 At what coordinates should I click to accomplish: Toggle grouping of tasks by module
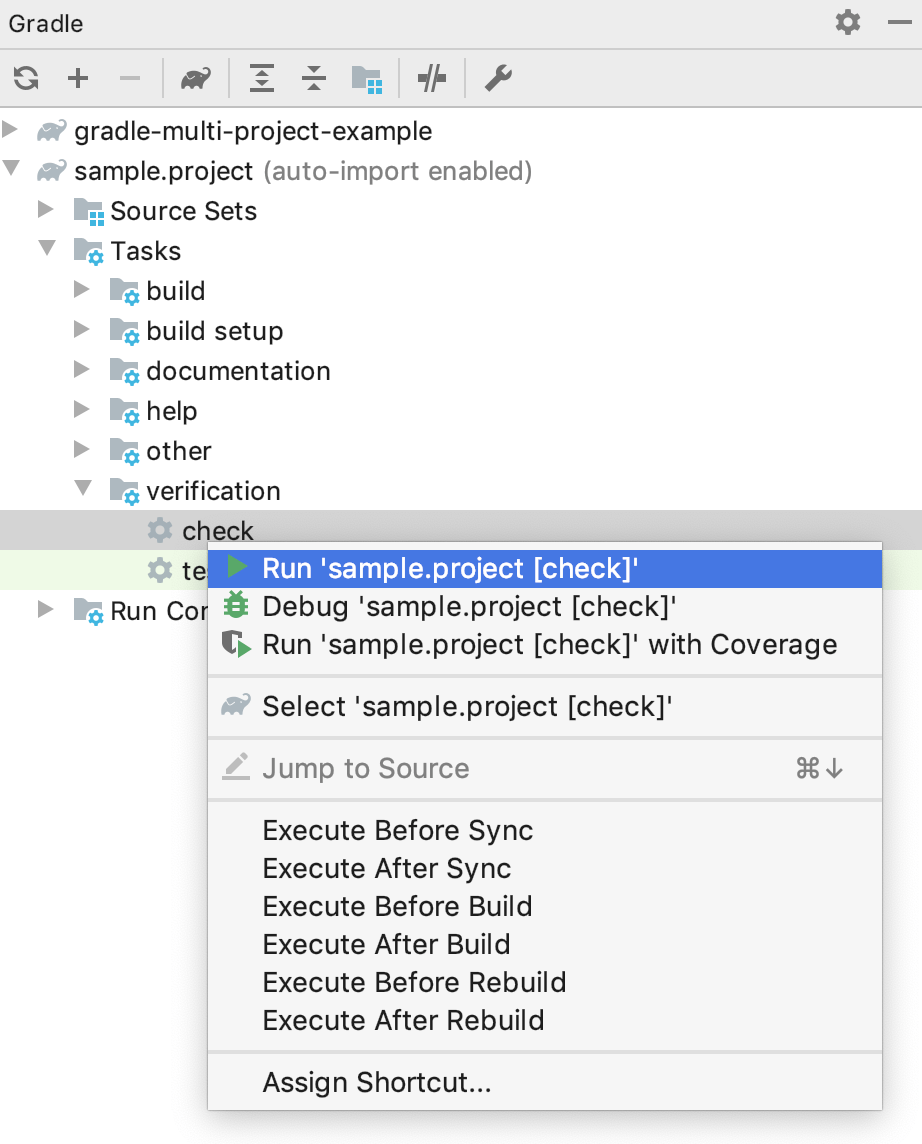[x=368, y=78]
